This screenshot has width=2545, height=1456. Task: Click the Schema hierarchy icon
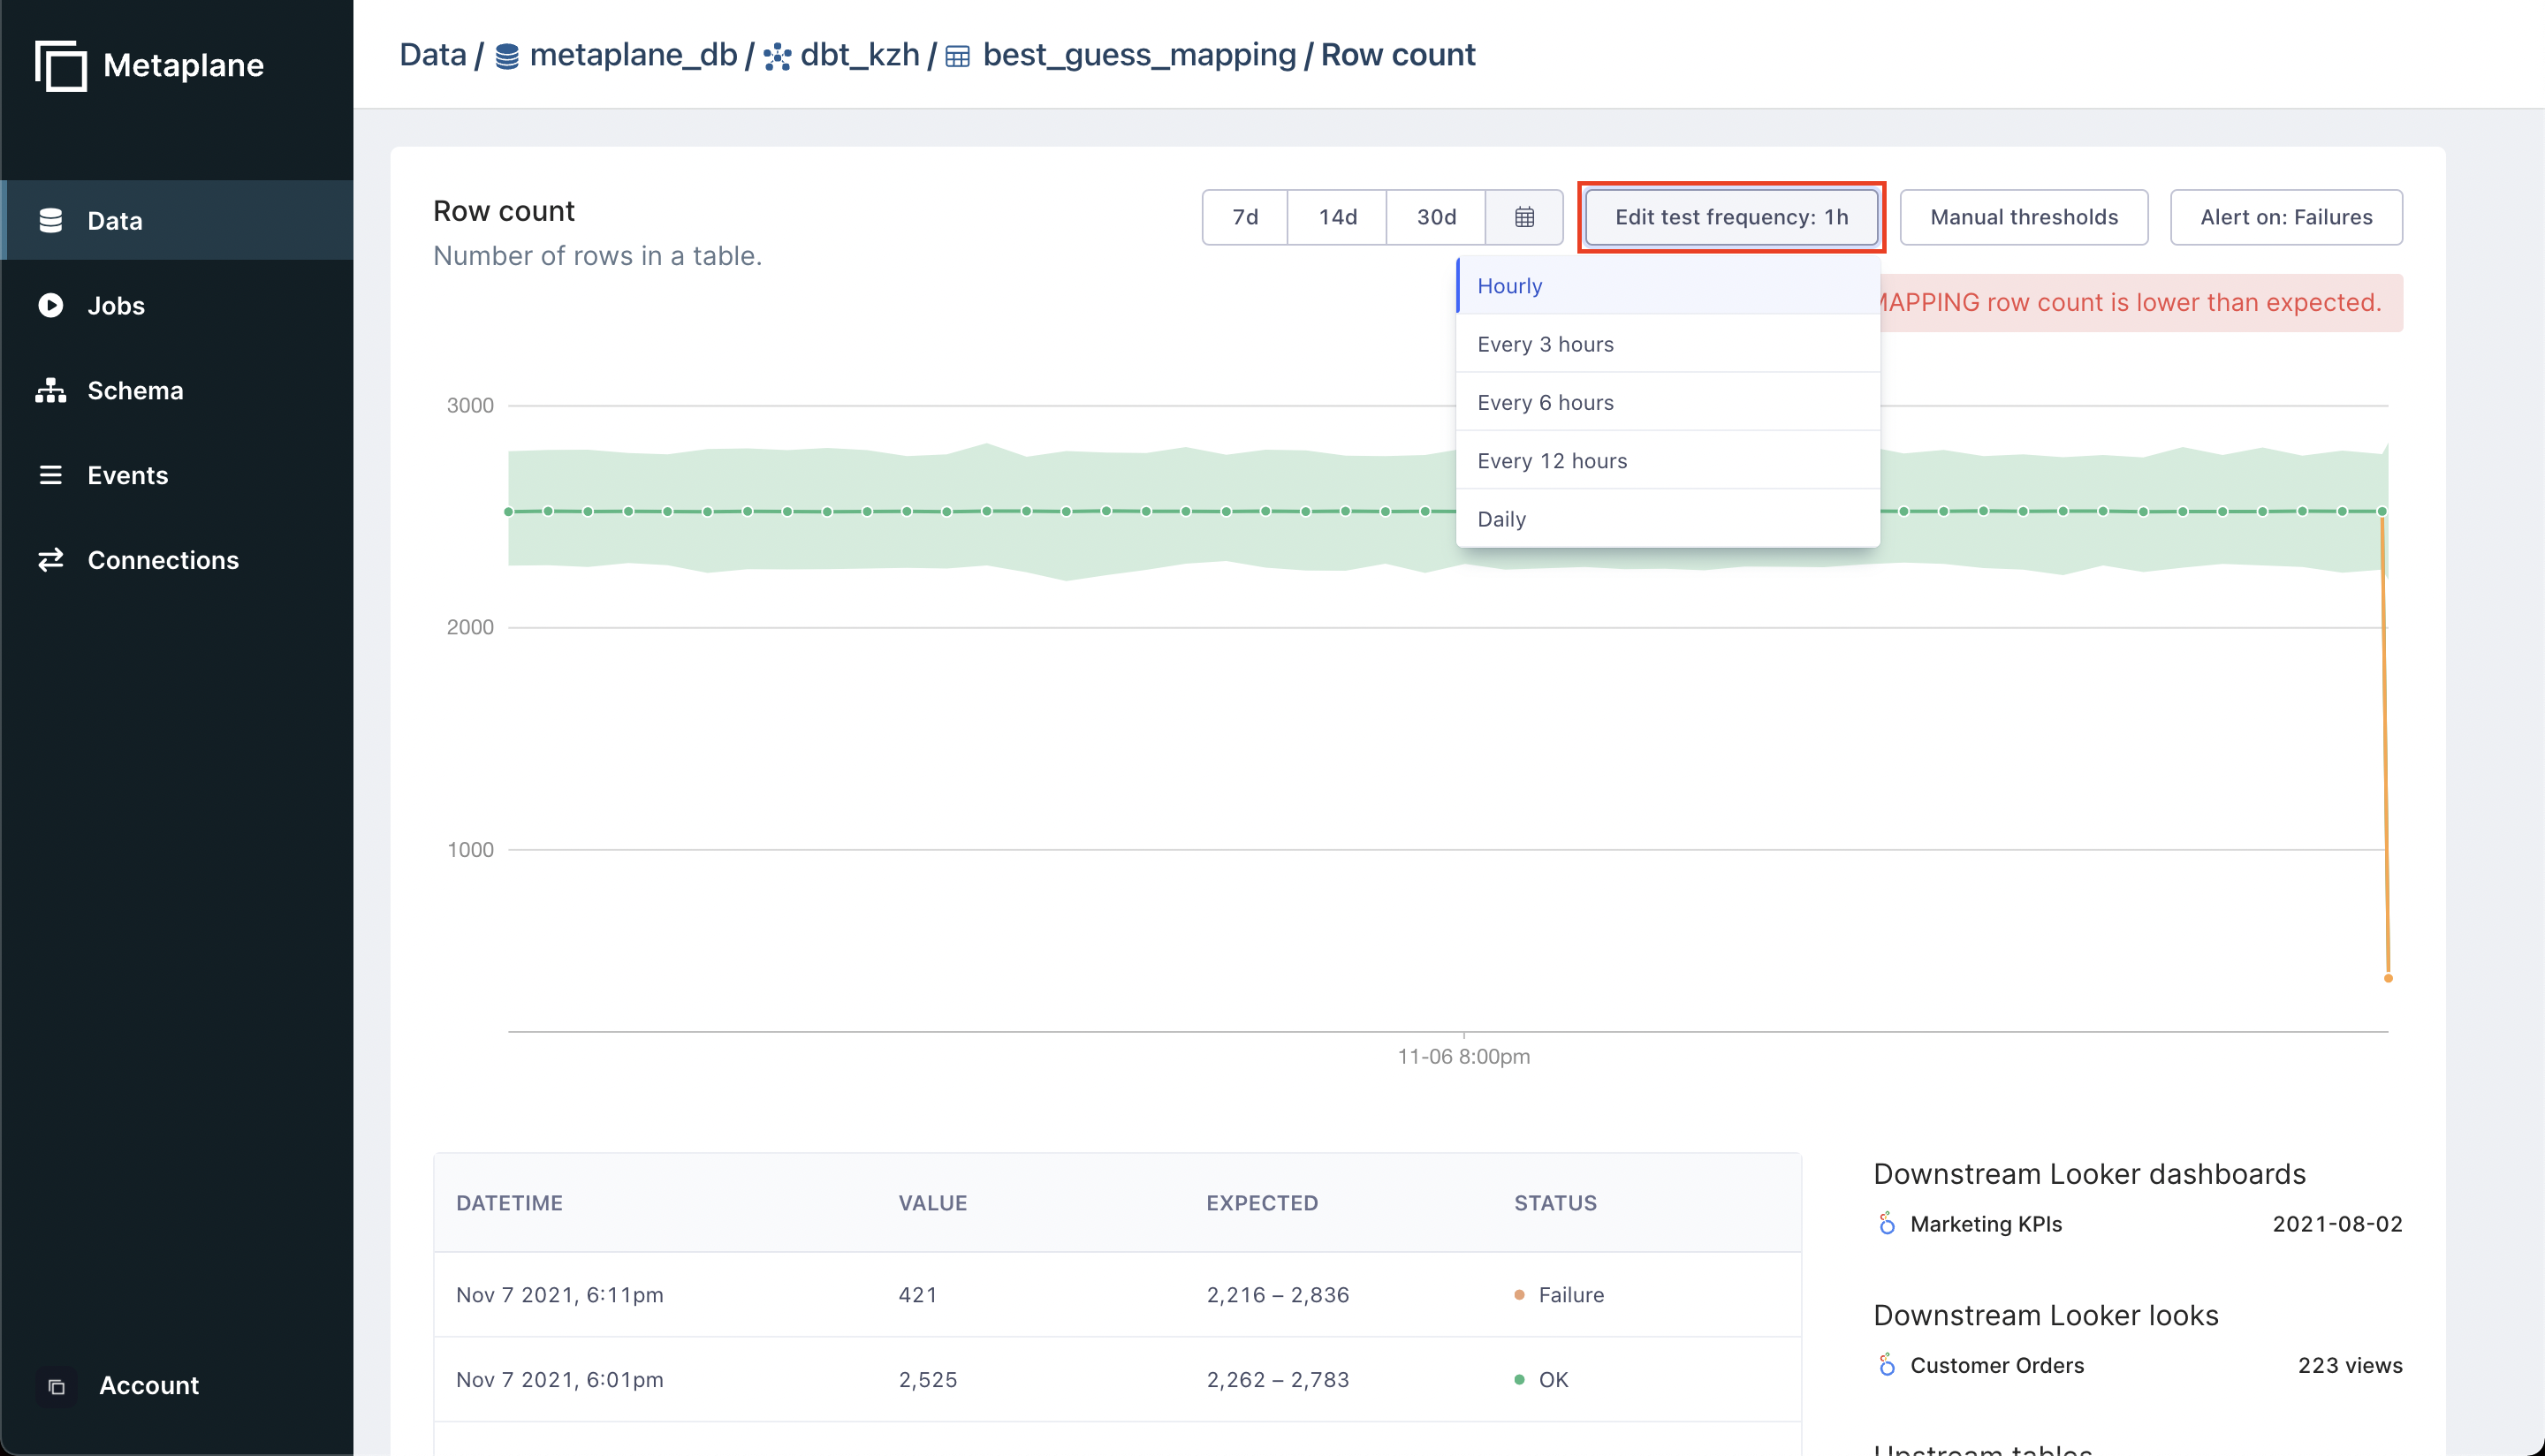click(x=51, y=390)
